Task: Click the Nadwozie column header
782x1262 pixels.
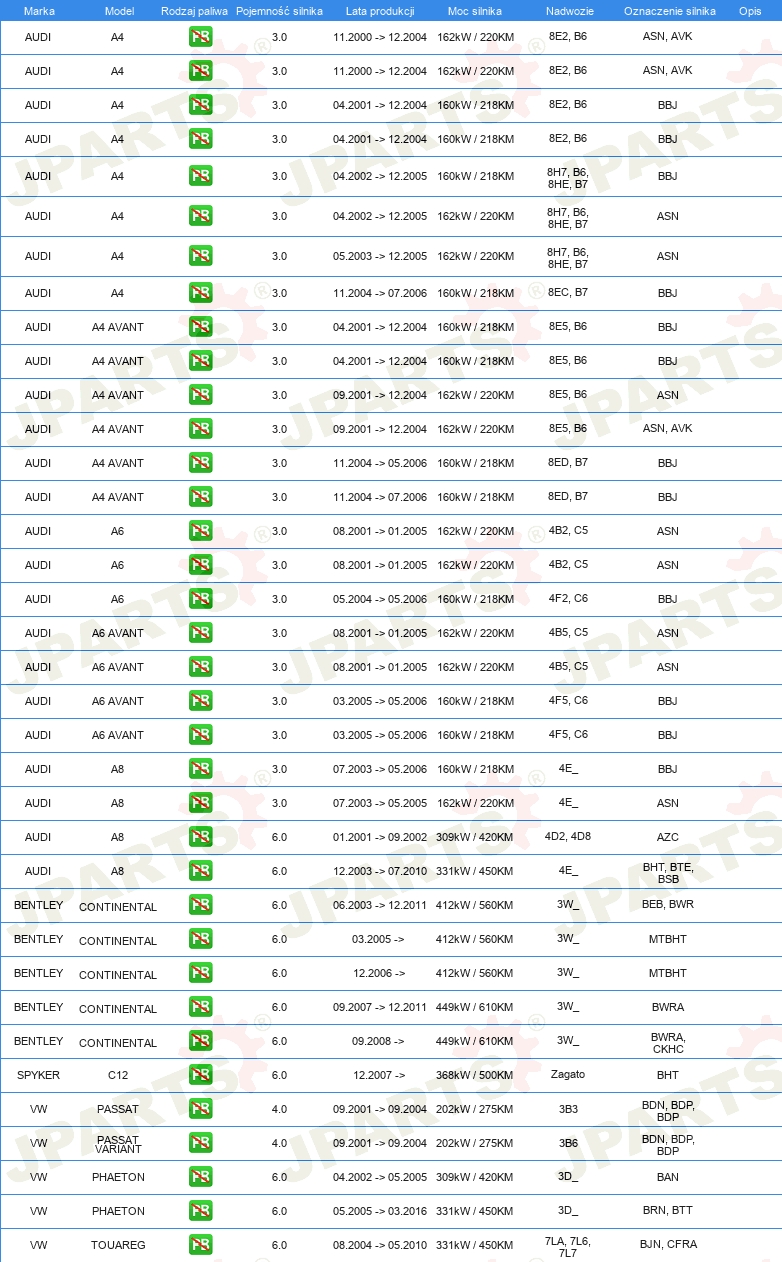Action: tap(568, 11)
